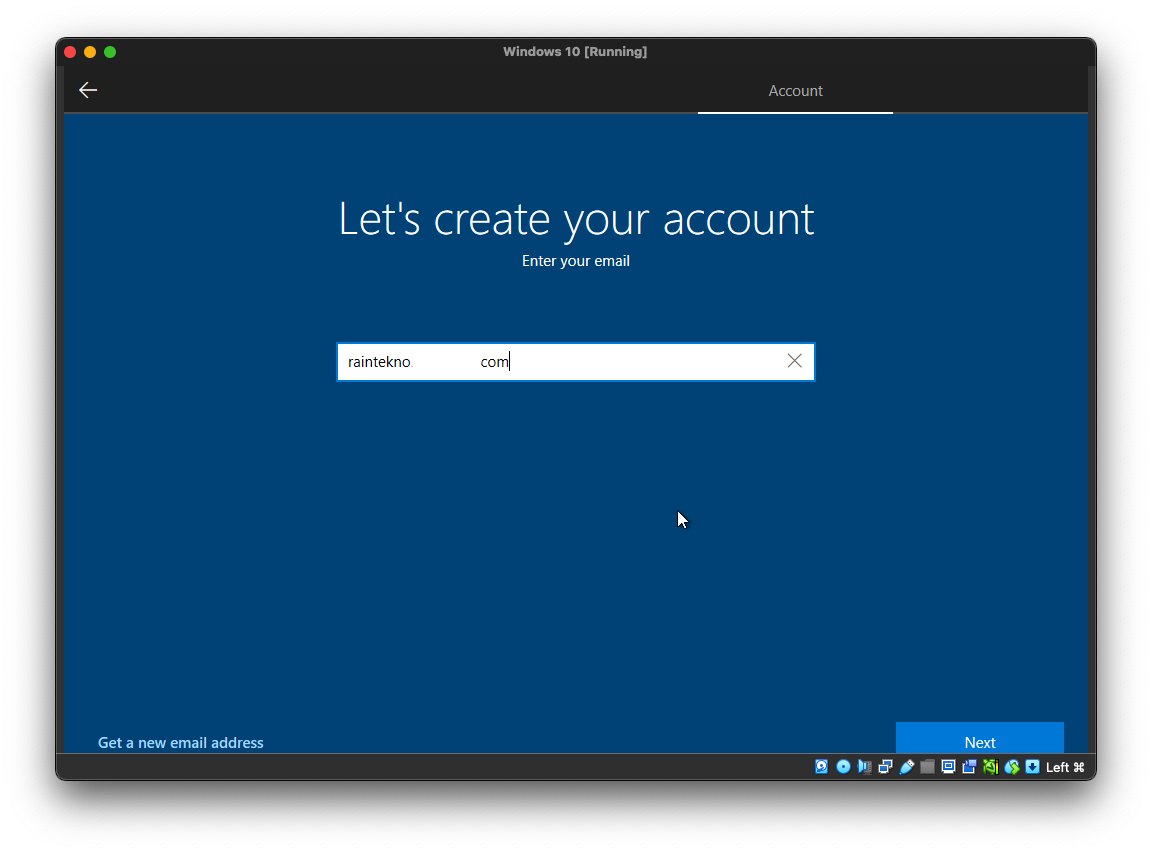Click the USB devices icon

906,767
